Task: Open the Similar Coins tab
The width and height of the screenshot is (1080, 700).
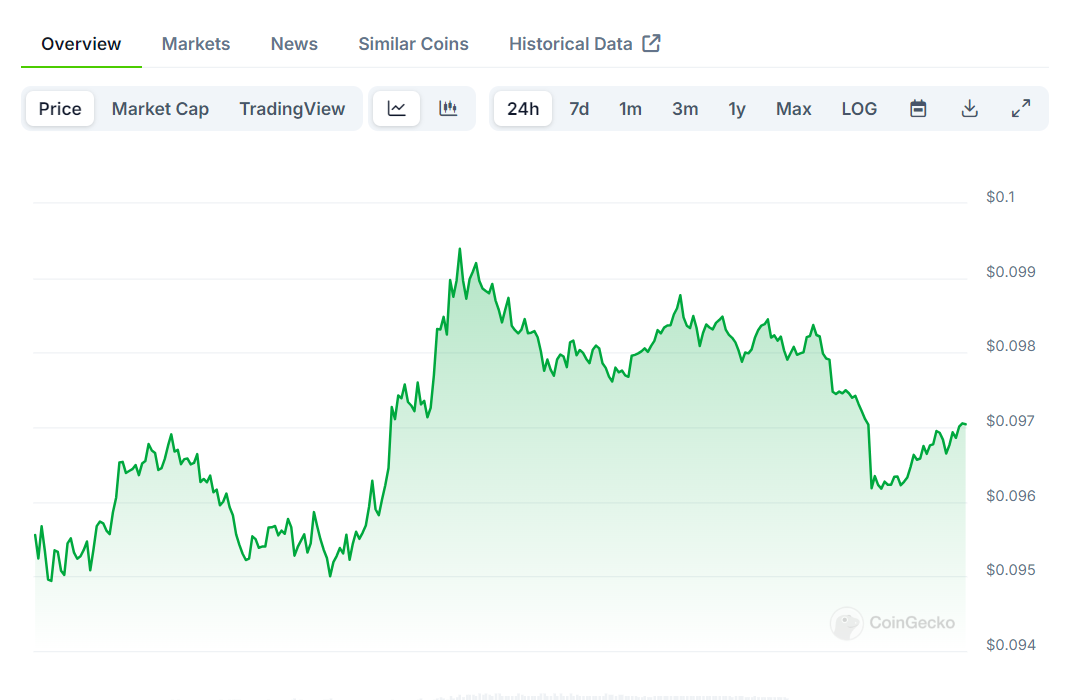Action: point(413,44)
